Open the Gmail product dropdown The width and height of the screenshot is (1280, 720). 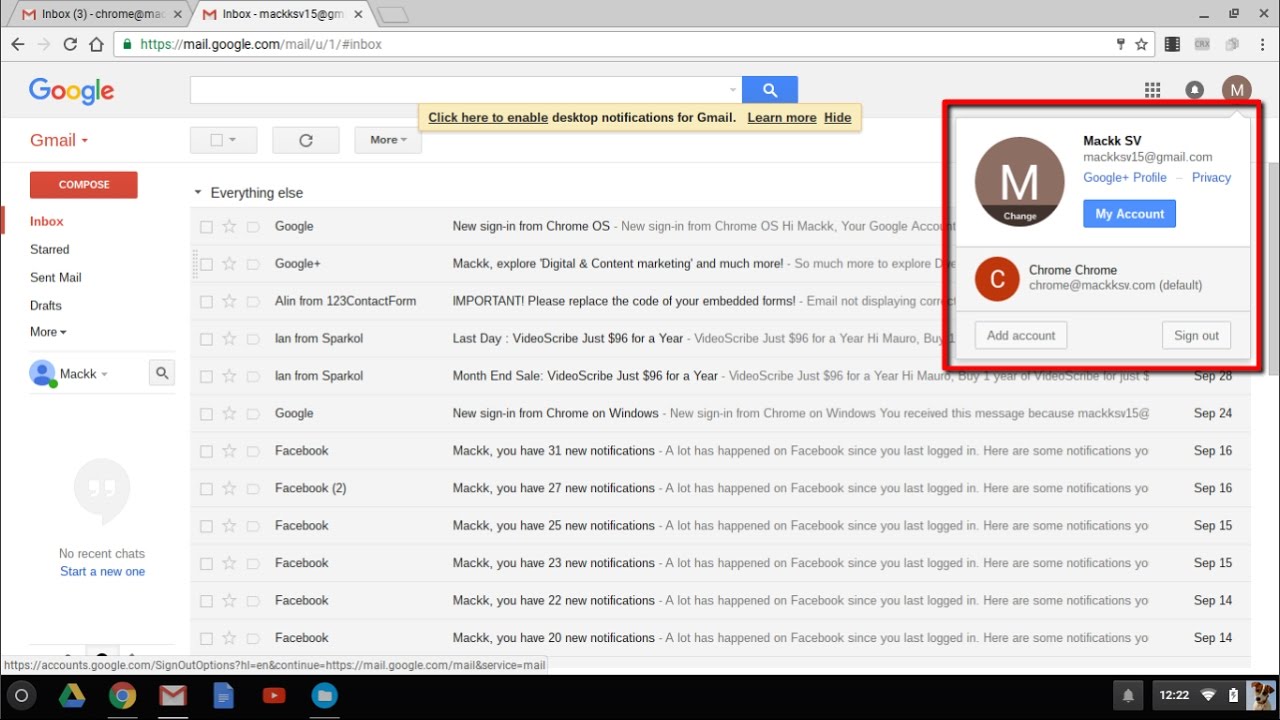coord(59,140)
